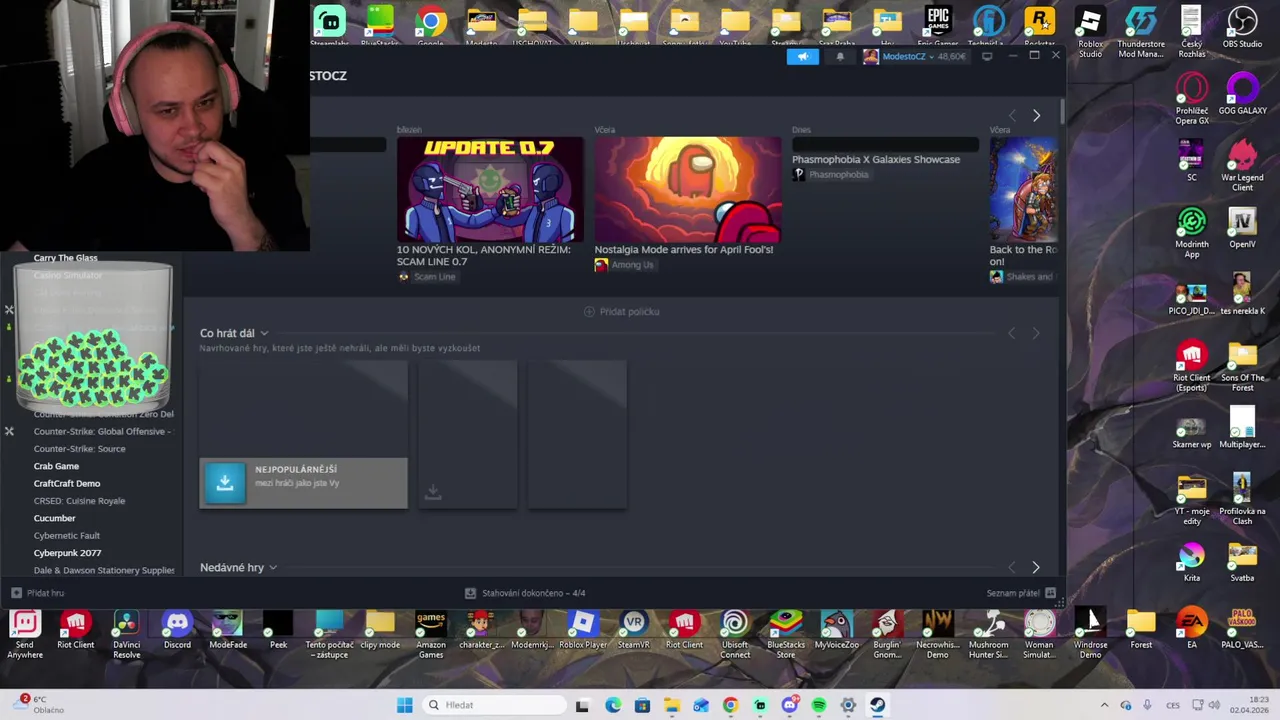Viewport: 1280px width, 720px height.
Task: Select Cucumber in library list
Action: 54,518
